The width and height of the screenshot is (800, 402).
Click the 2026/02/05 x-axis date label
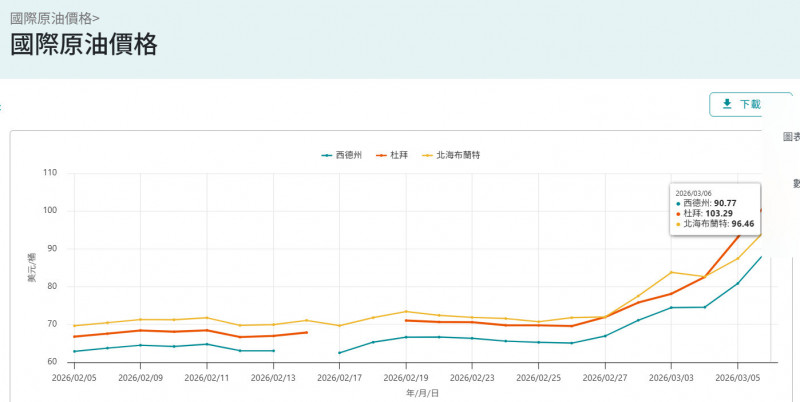[x=74, y=378]
